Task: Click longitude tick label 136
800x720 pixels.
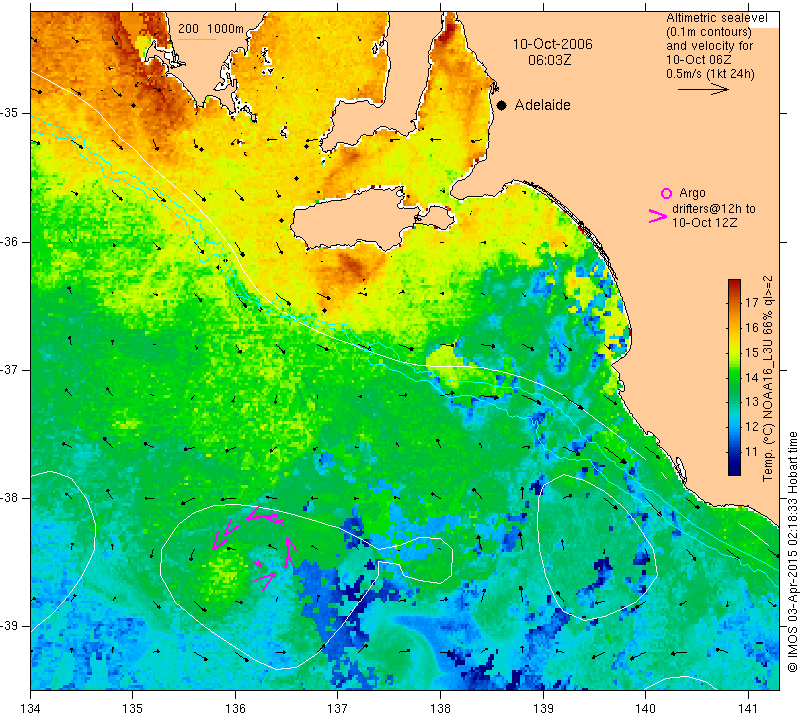Action: pyautogui.click(x=235, y=708)
